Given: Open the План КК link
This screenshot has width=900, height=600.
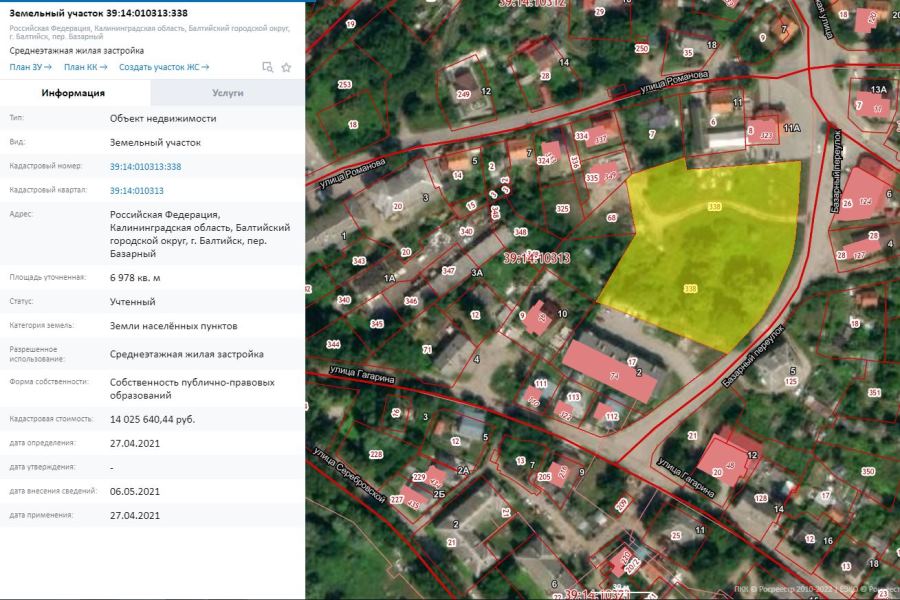Looking at the screenshot, I should [x=86, y=67].
